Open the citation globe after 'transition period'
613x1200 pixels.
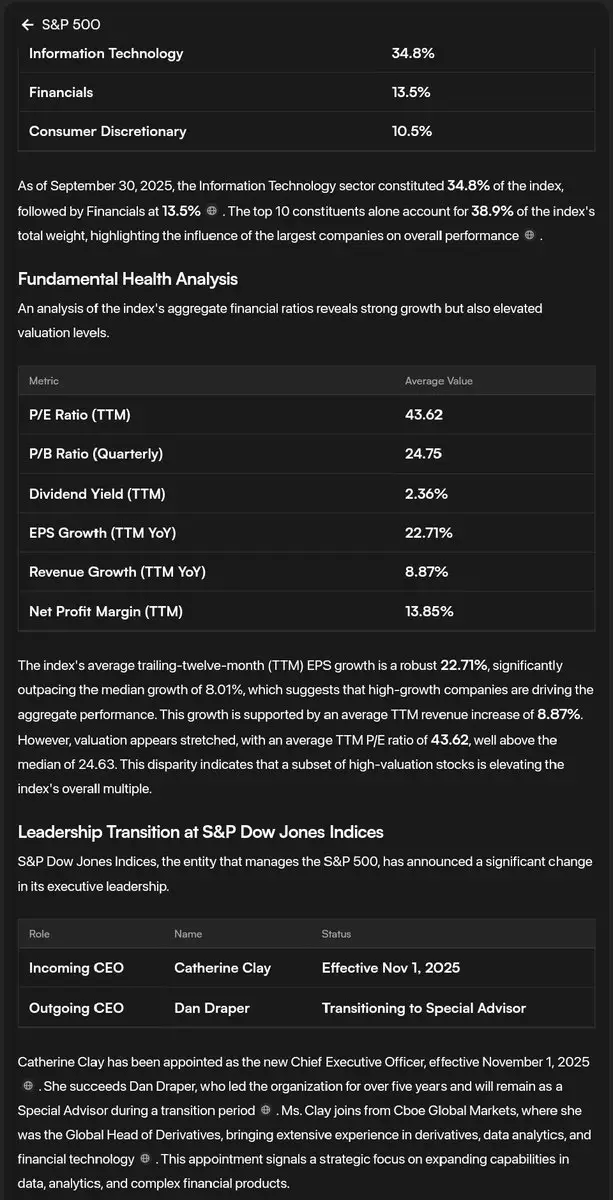(266, 1110)
